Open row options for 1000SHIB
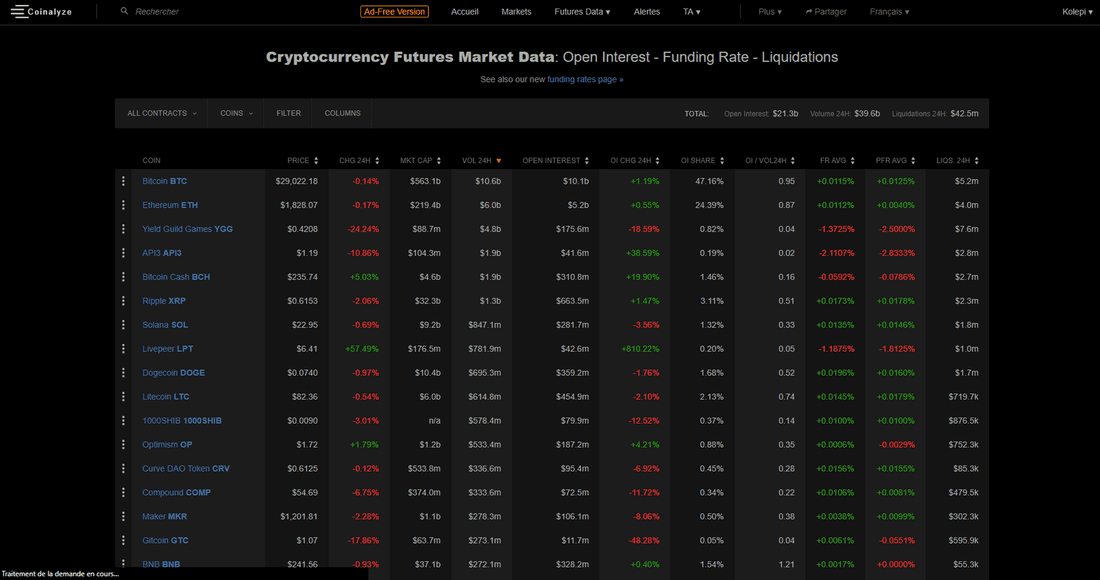Viewport: 1100px width, 580px height. [x=123, y=421]
